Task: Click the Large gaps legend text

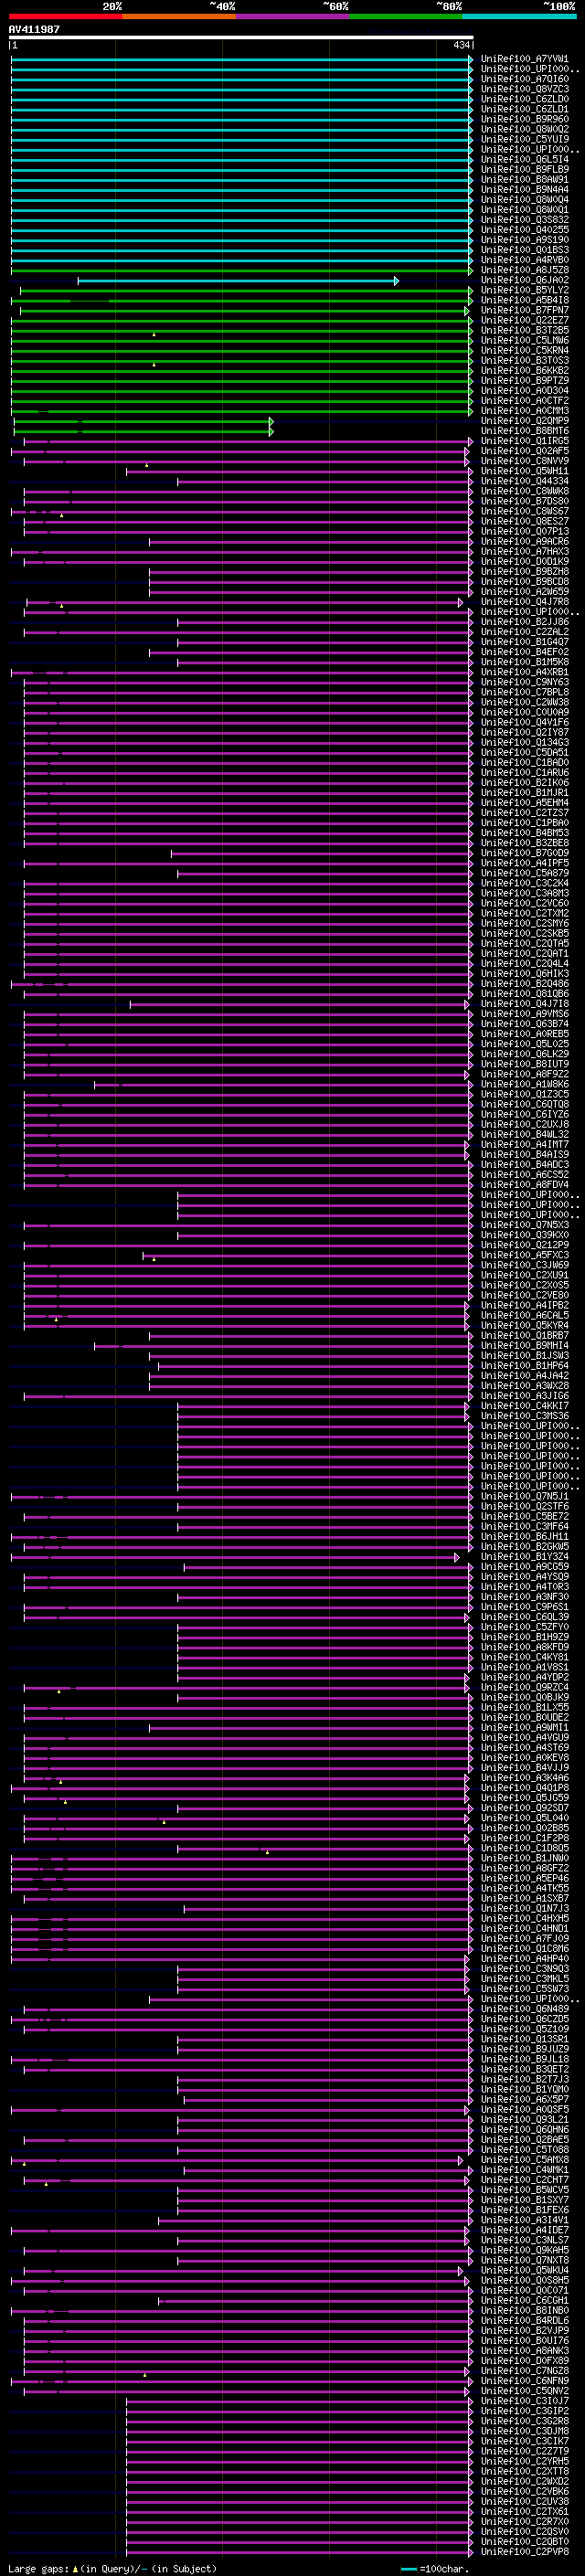Action: [x=38, y=2569]
